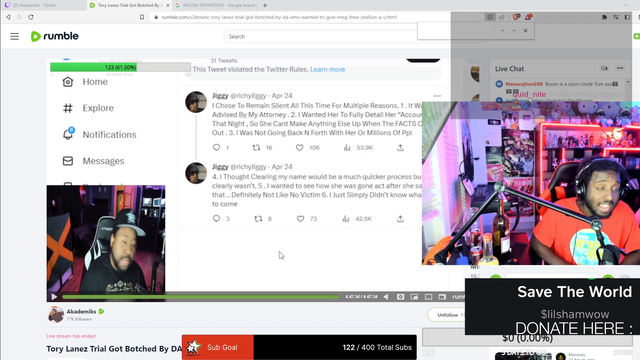Select the Tory Lanez Trial Rumble tab
640x360 pixels.
[x=130, y=5]
